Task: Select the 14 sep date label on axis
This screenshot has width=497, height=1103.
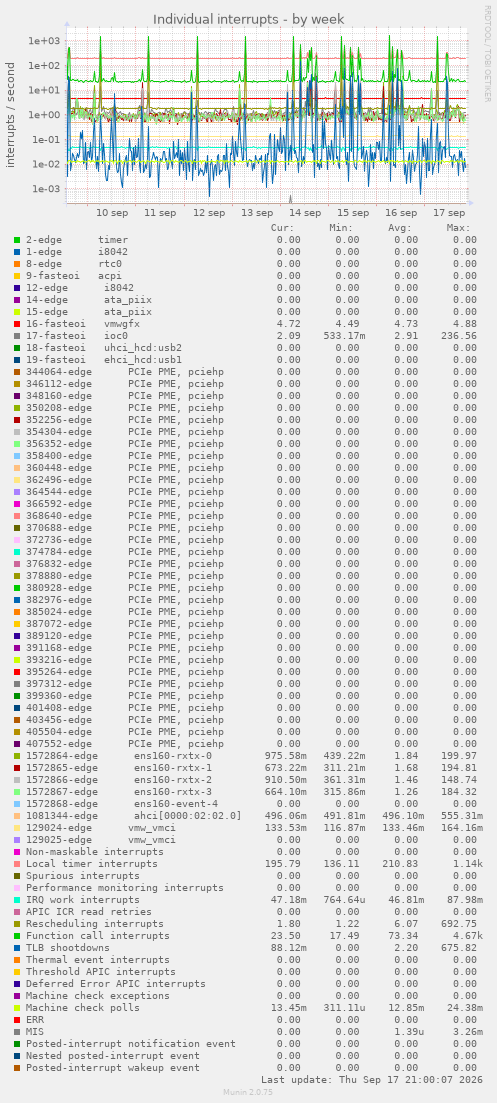Action: coord(304,212)
